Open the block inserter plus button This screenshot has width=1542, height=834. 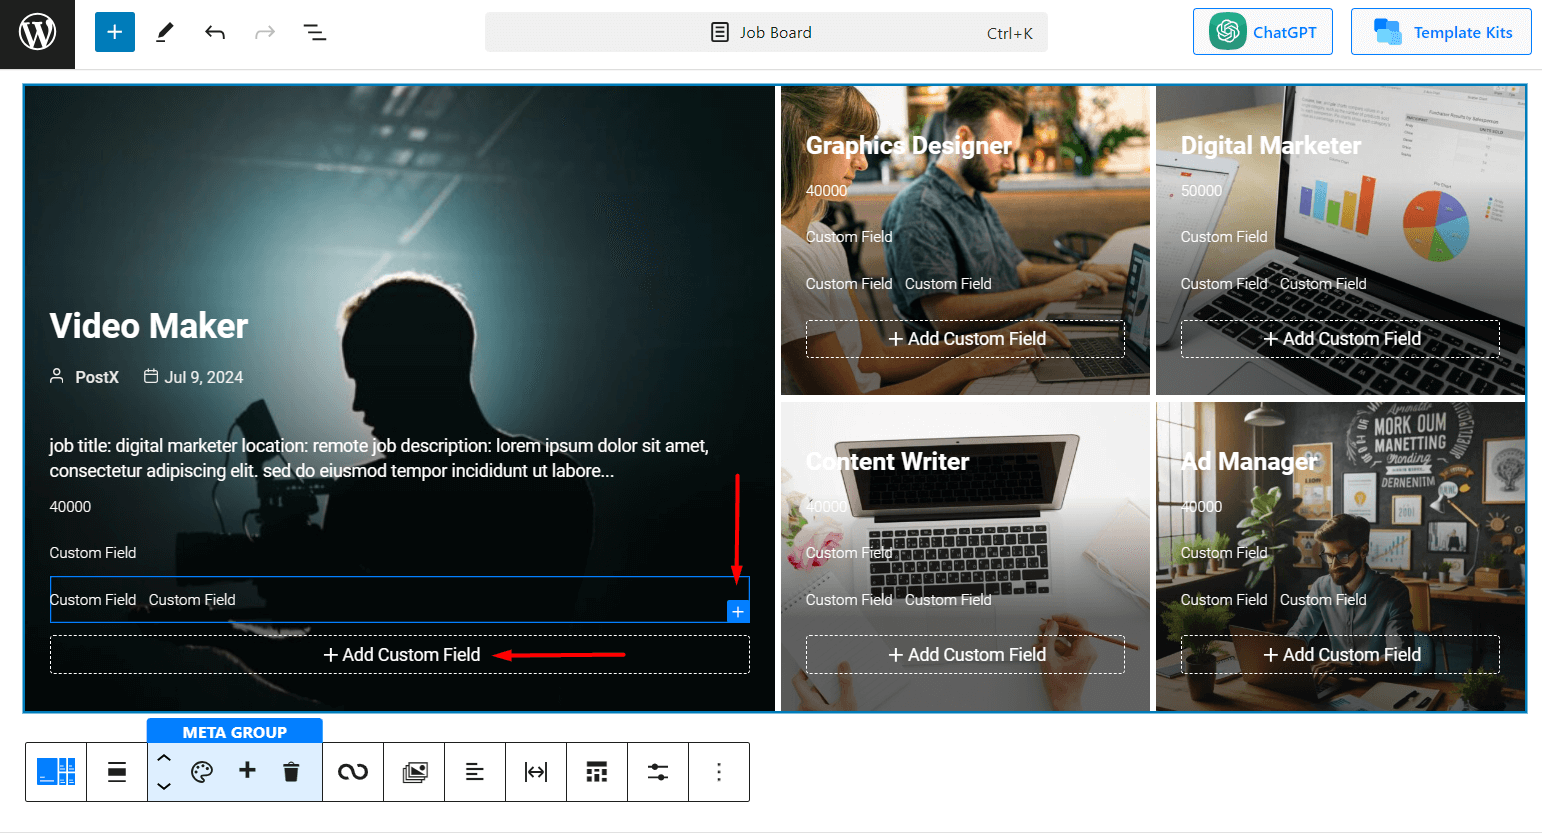(x=115, y=33)
